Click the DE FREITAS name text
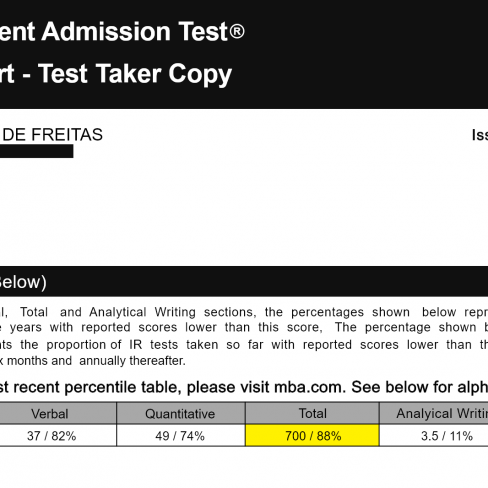 52,135
